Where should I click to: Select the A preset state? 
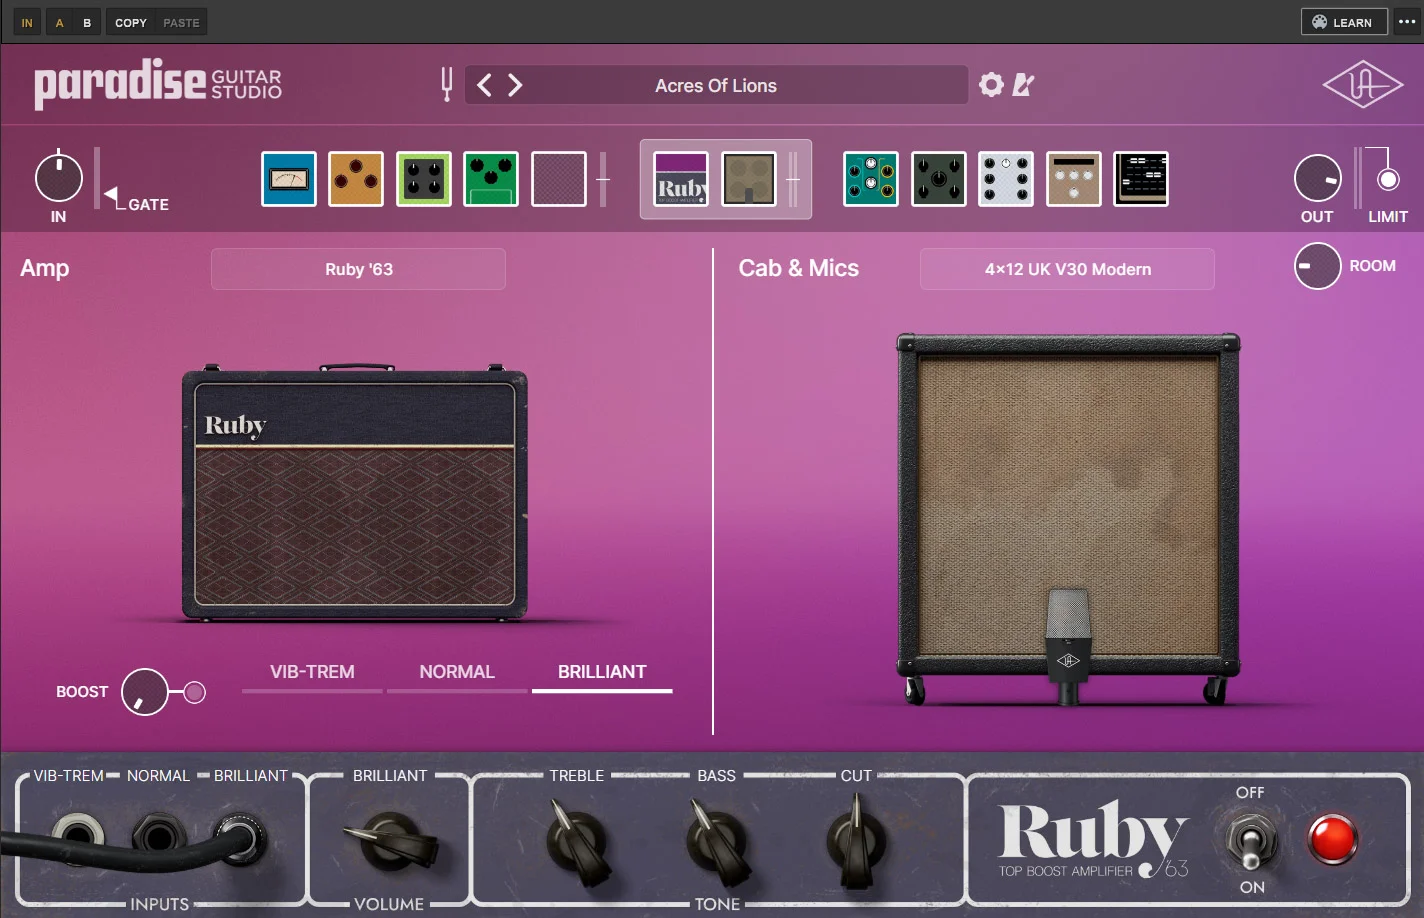pyautogui.click(x=59, y=22)
